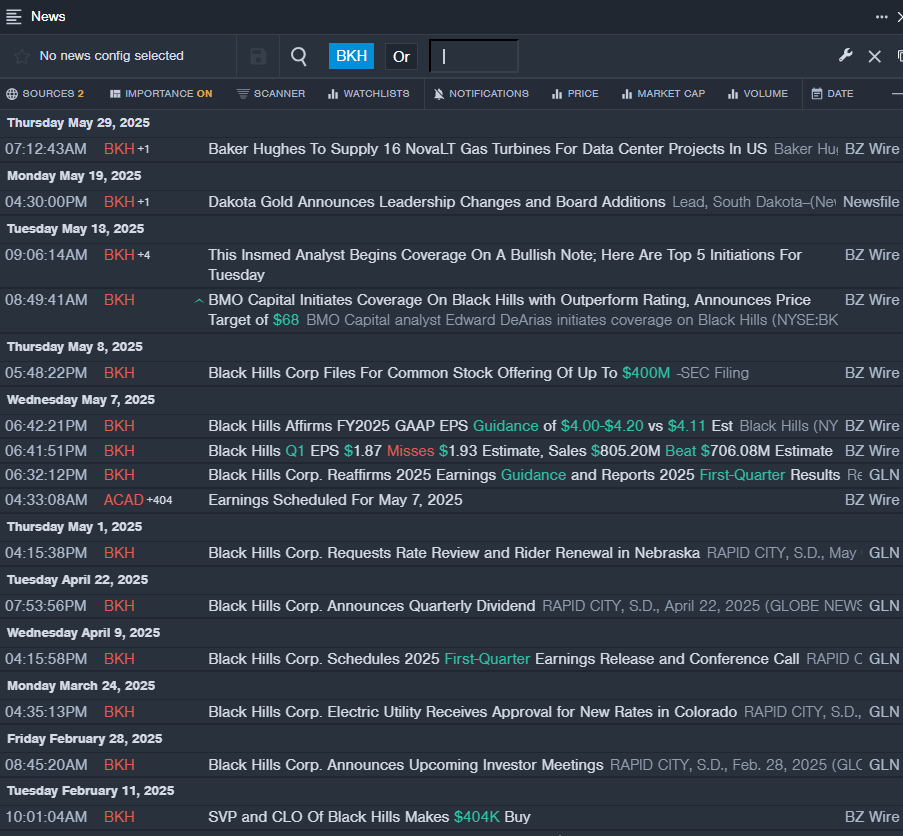Expand the BMO Capital story caret
The height and width of the screenshot is (836, 903).
[x=199, y=301]
